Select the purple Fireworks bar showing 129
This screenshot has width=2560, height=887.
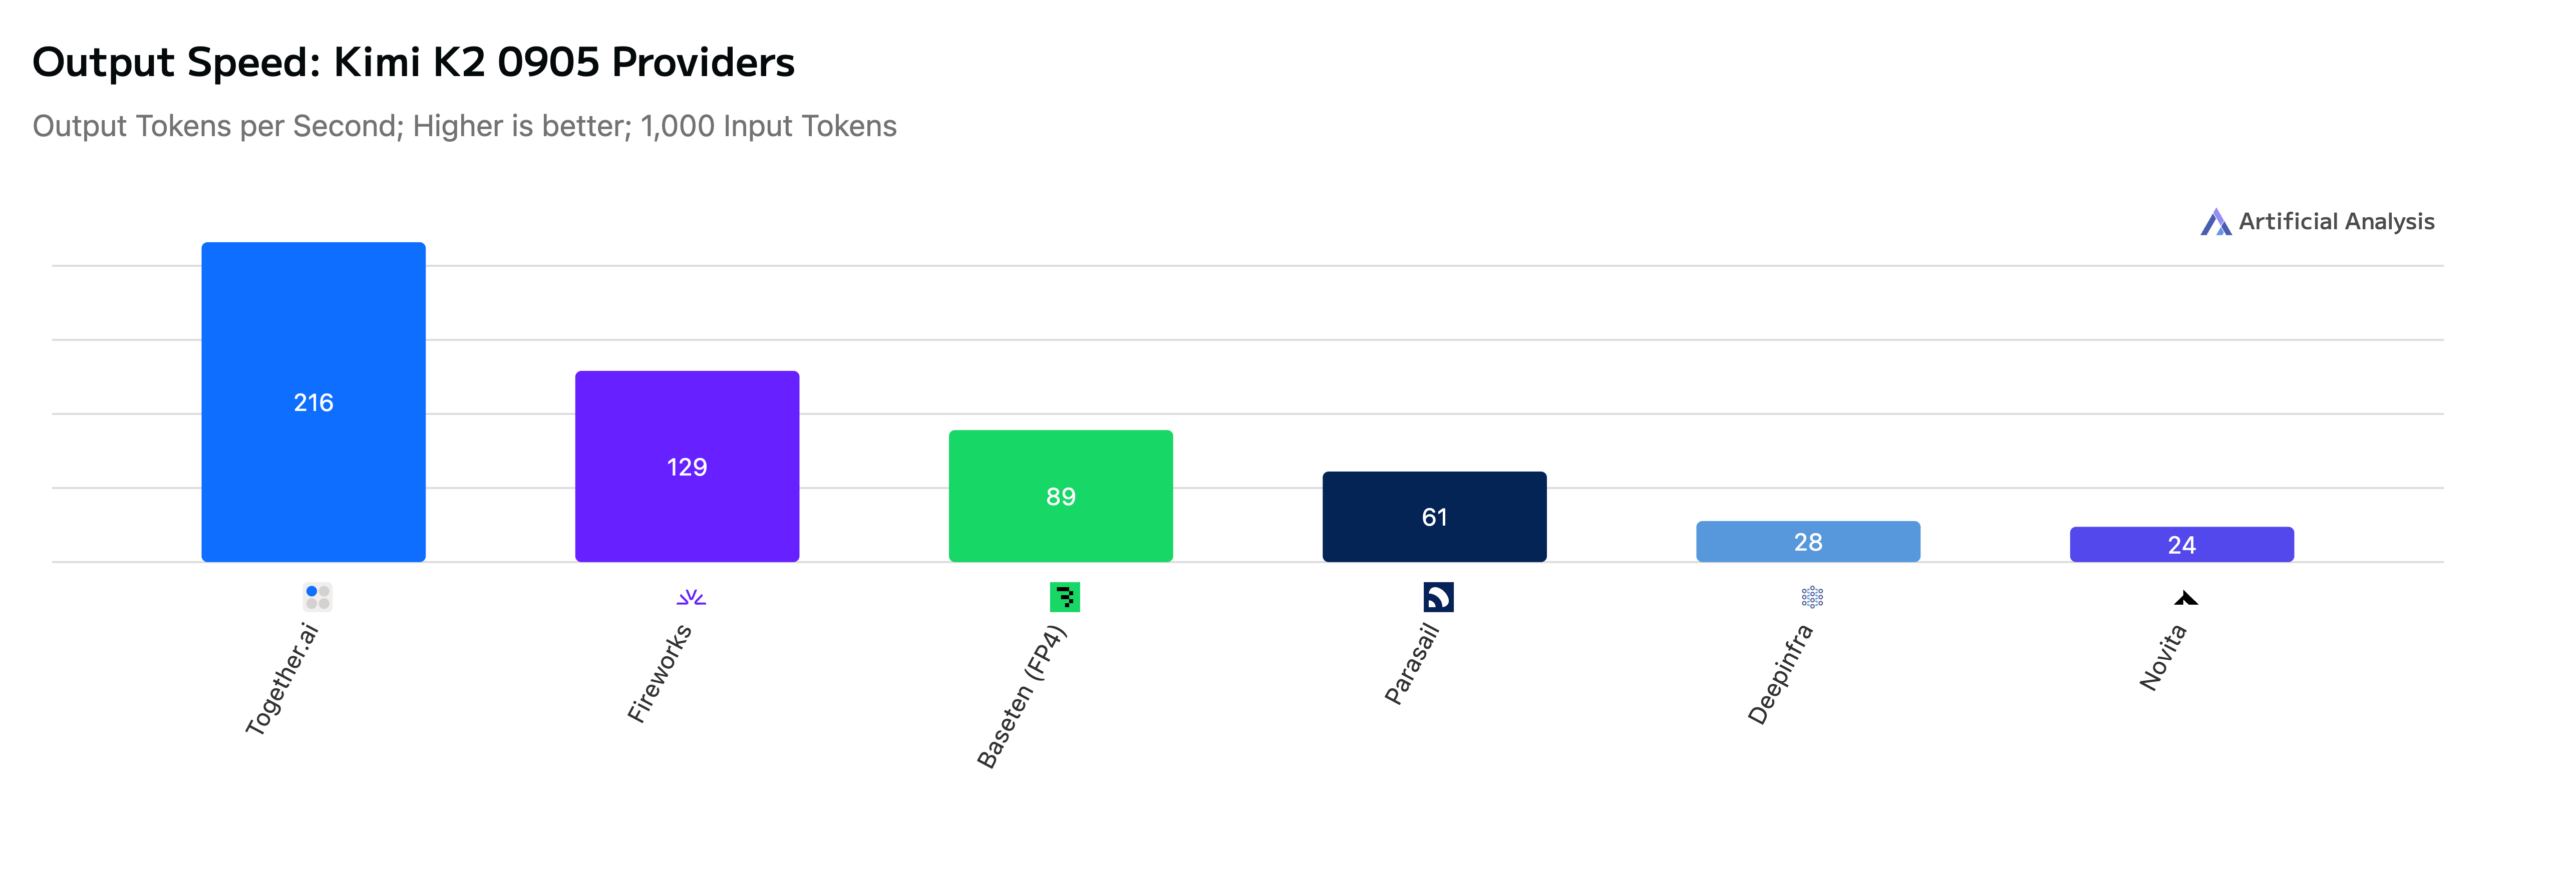[x=687, y=466]
